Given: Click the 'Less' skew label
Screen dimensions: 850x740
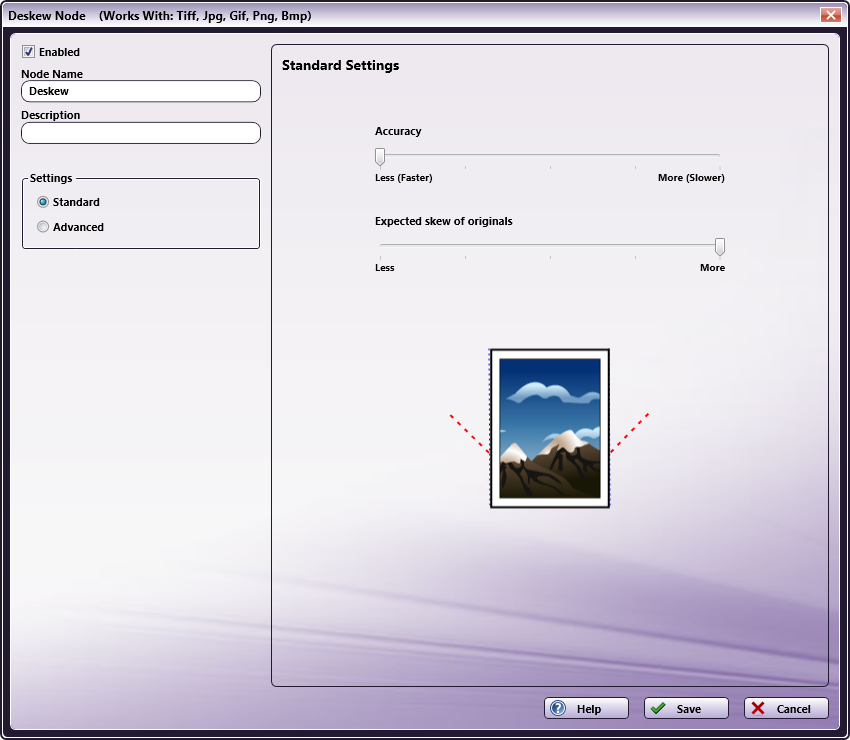Looking at the screenshot, I should tap(384, 268).
